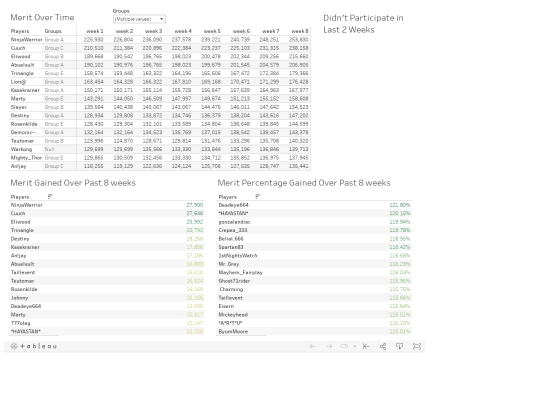The image size is (540, 405).
Task: Select the Players header in the Merit Over Time table
Action: click(x=20, y=31)
